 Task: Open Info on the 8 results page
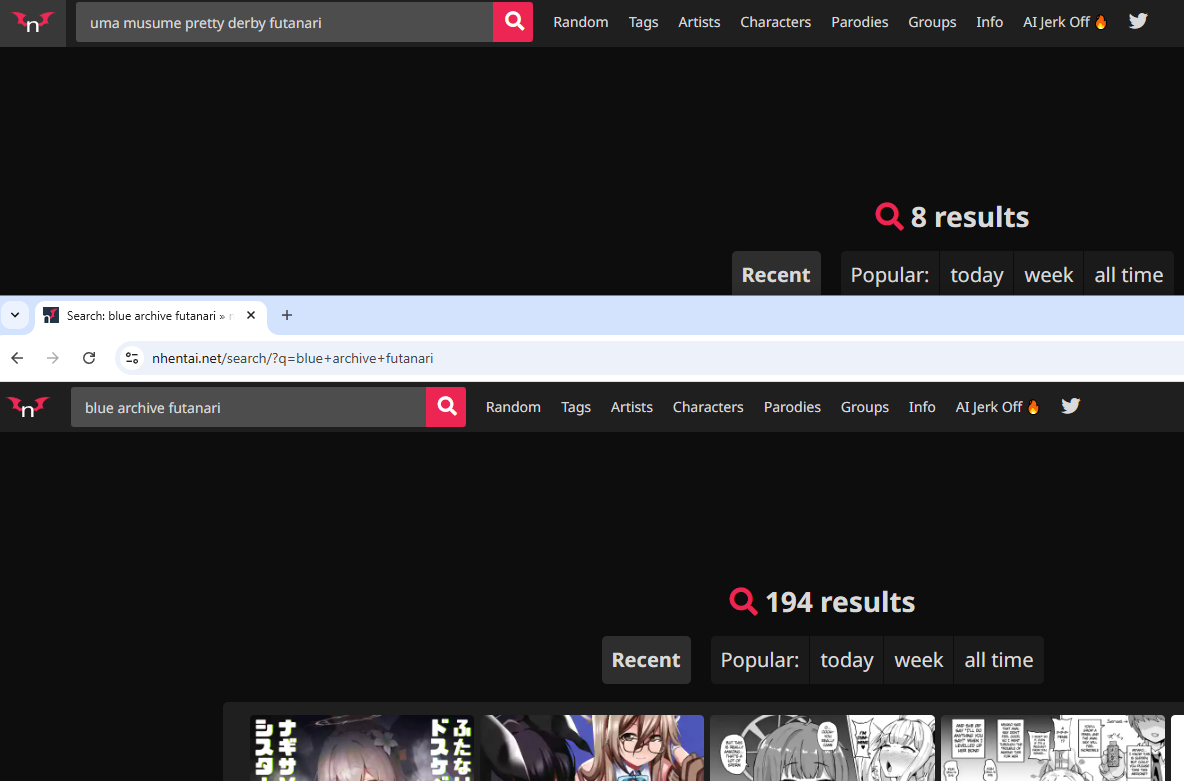pos(989,23)
